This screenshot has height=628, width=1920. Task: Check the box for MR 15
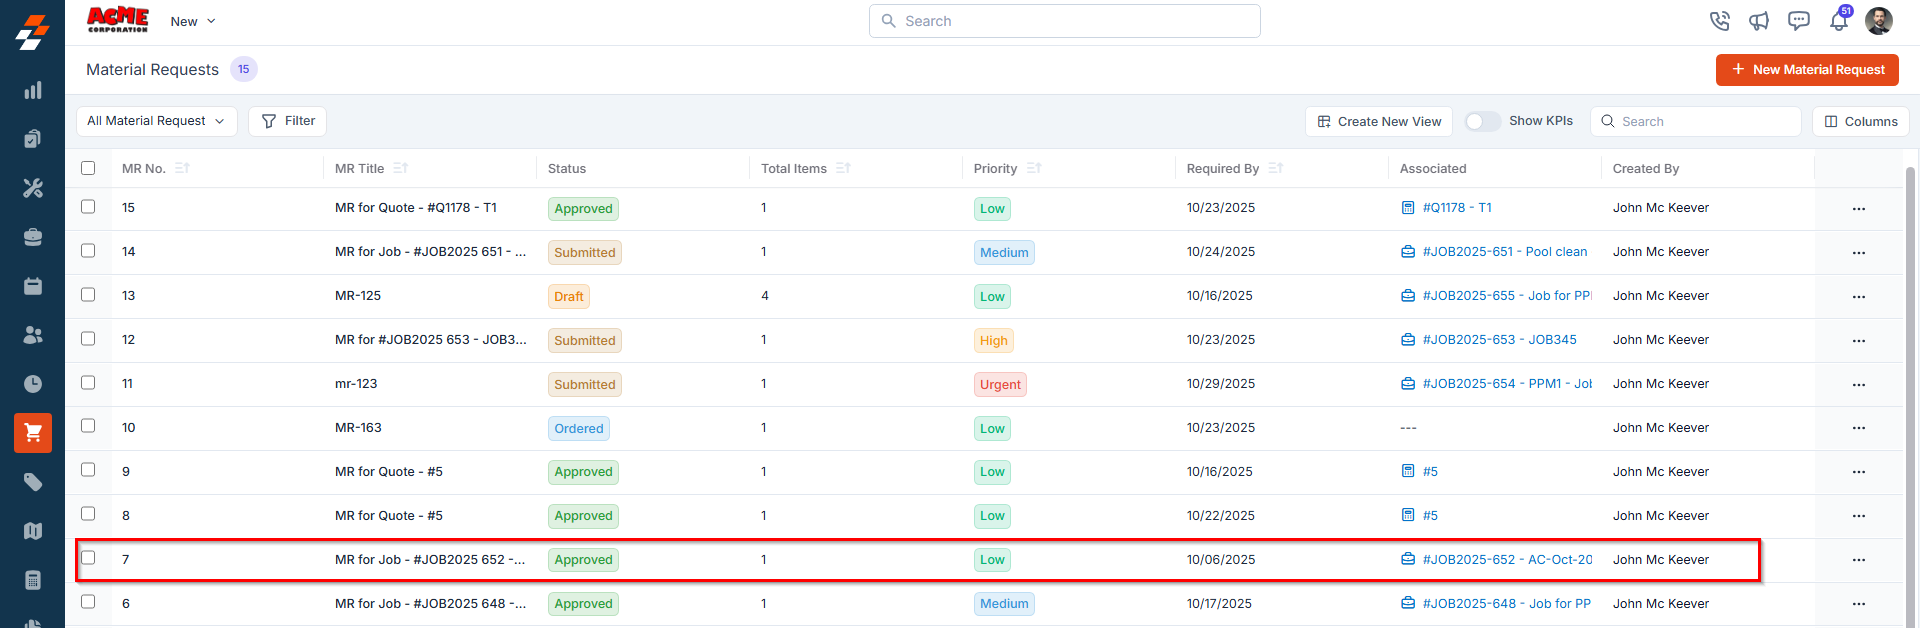88,207
